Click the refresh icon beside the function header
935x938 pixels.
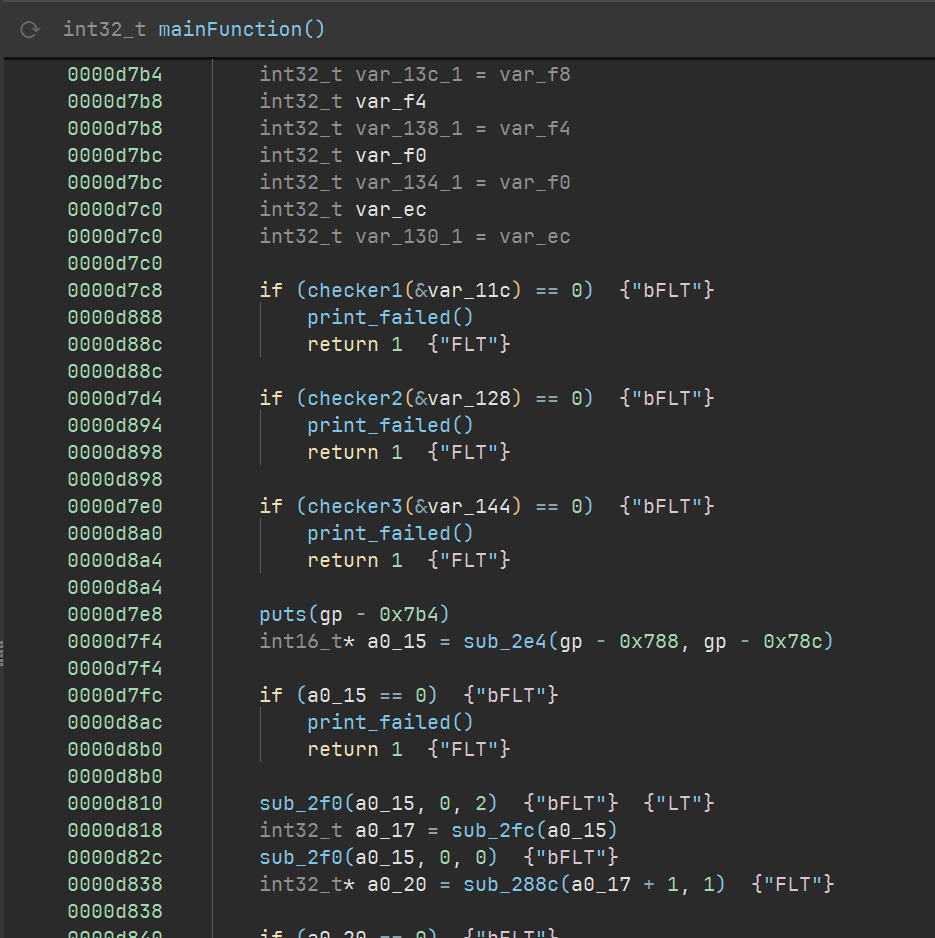coord(30,30)
